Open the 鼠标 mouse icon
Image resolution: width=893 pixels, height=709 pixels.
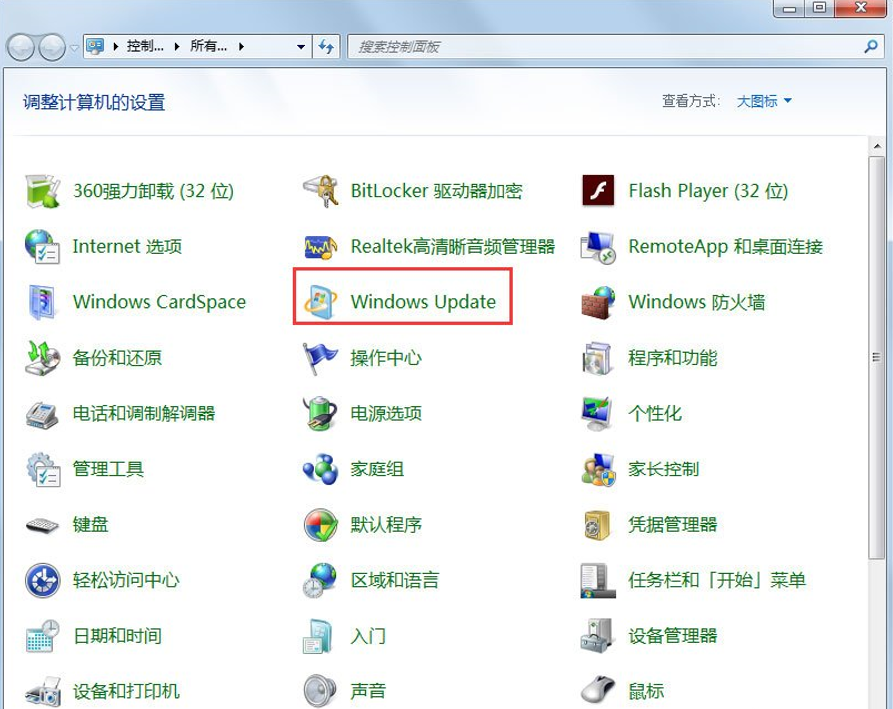coord(598,691)
